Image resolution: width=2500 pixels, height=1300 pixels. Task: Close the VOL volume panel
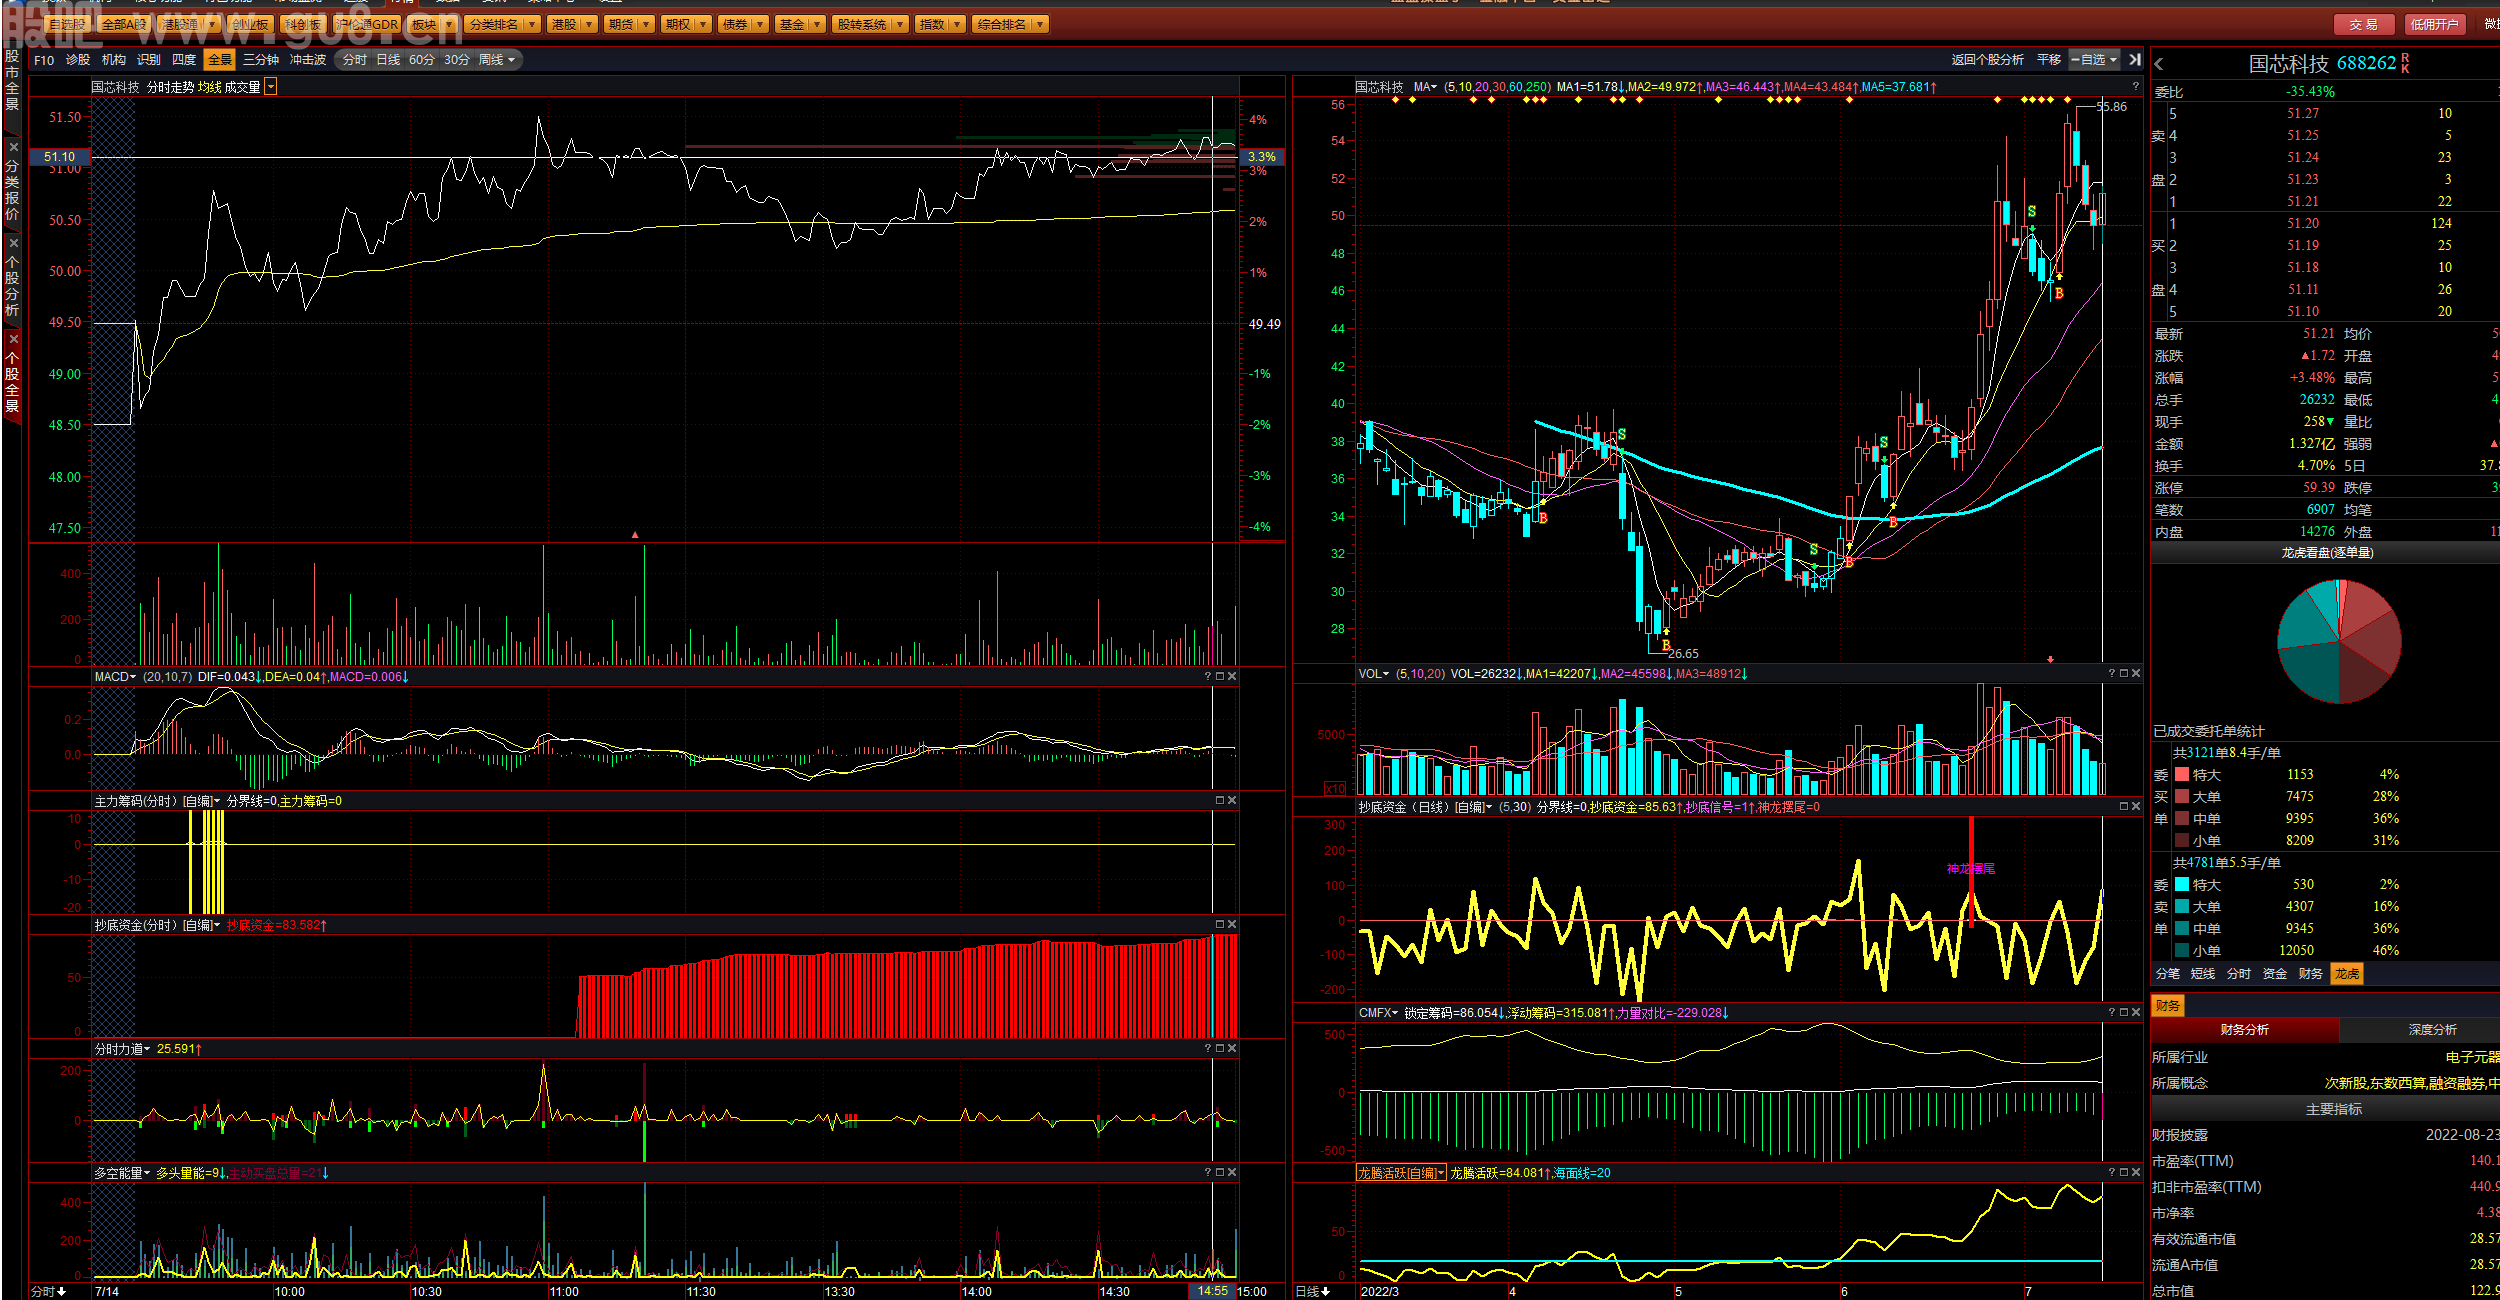tap(2136, 674)
